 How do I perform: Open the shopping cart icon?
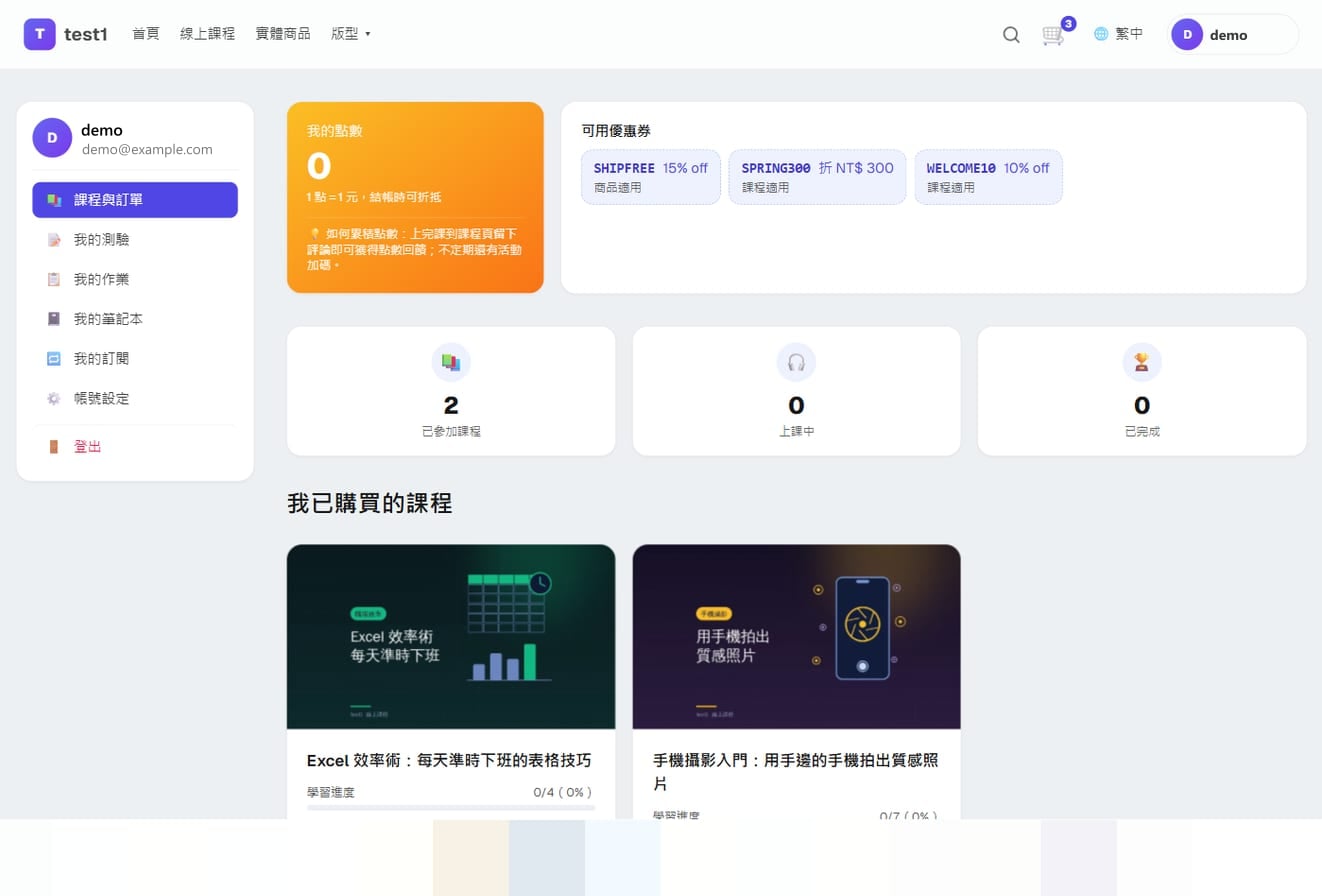click(1053, 35)
